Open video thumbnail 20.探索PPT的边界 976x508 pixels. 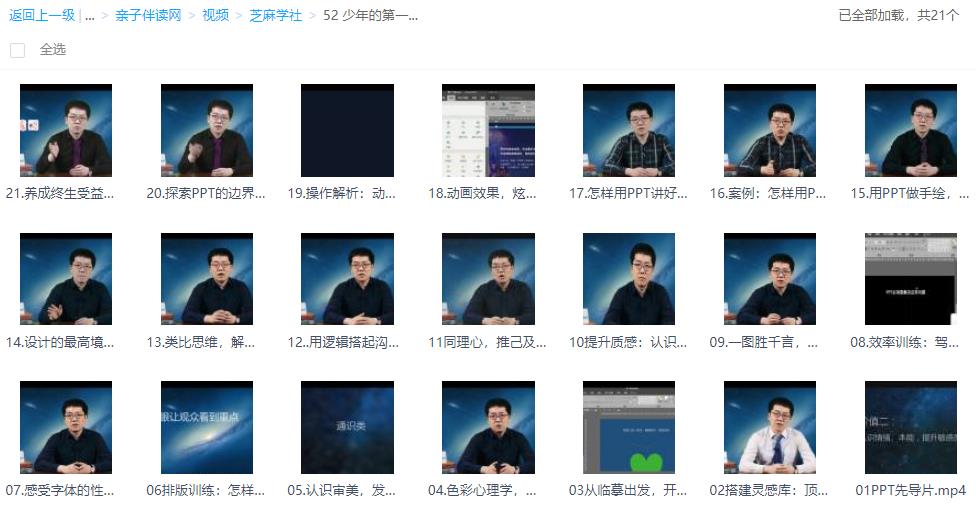coord(207,130)
